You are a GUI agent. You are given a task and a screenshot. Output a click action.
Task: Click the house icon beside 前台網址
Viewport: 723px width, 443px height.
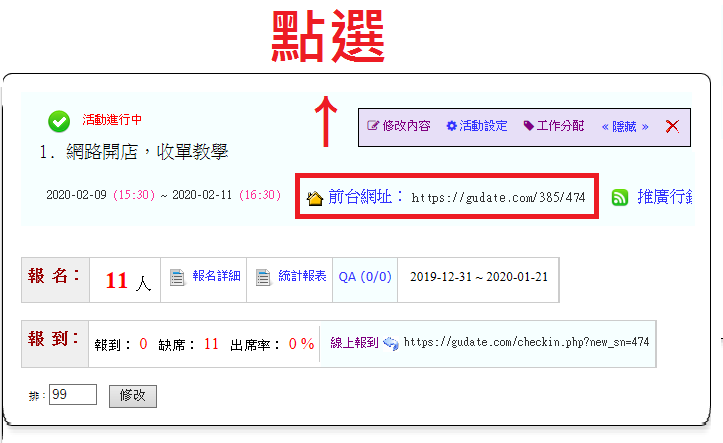pos(315,197)
